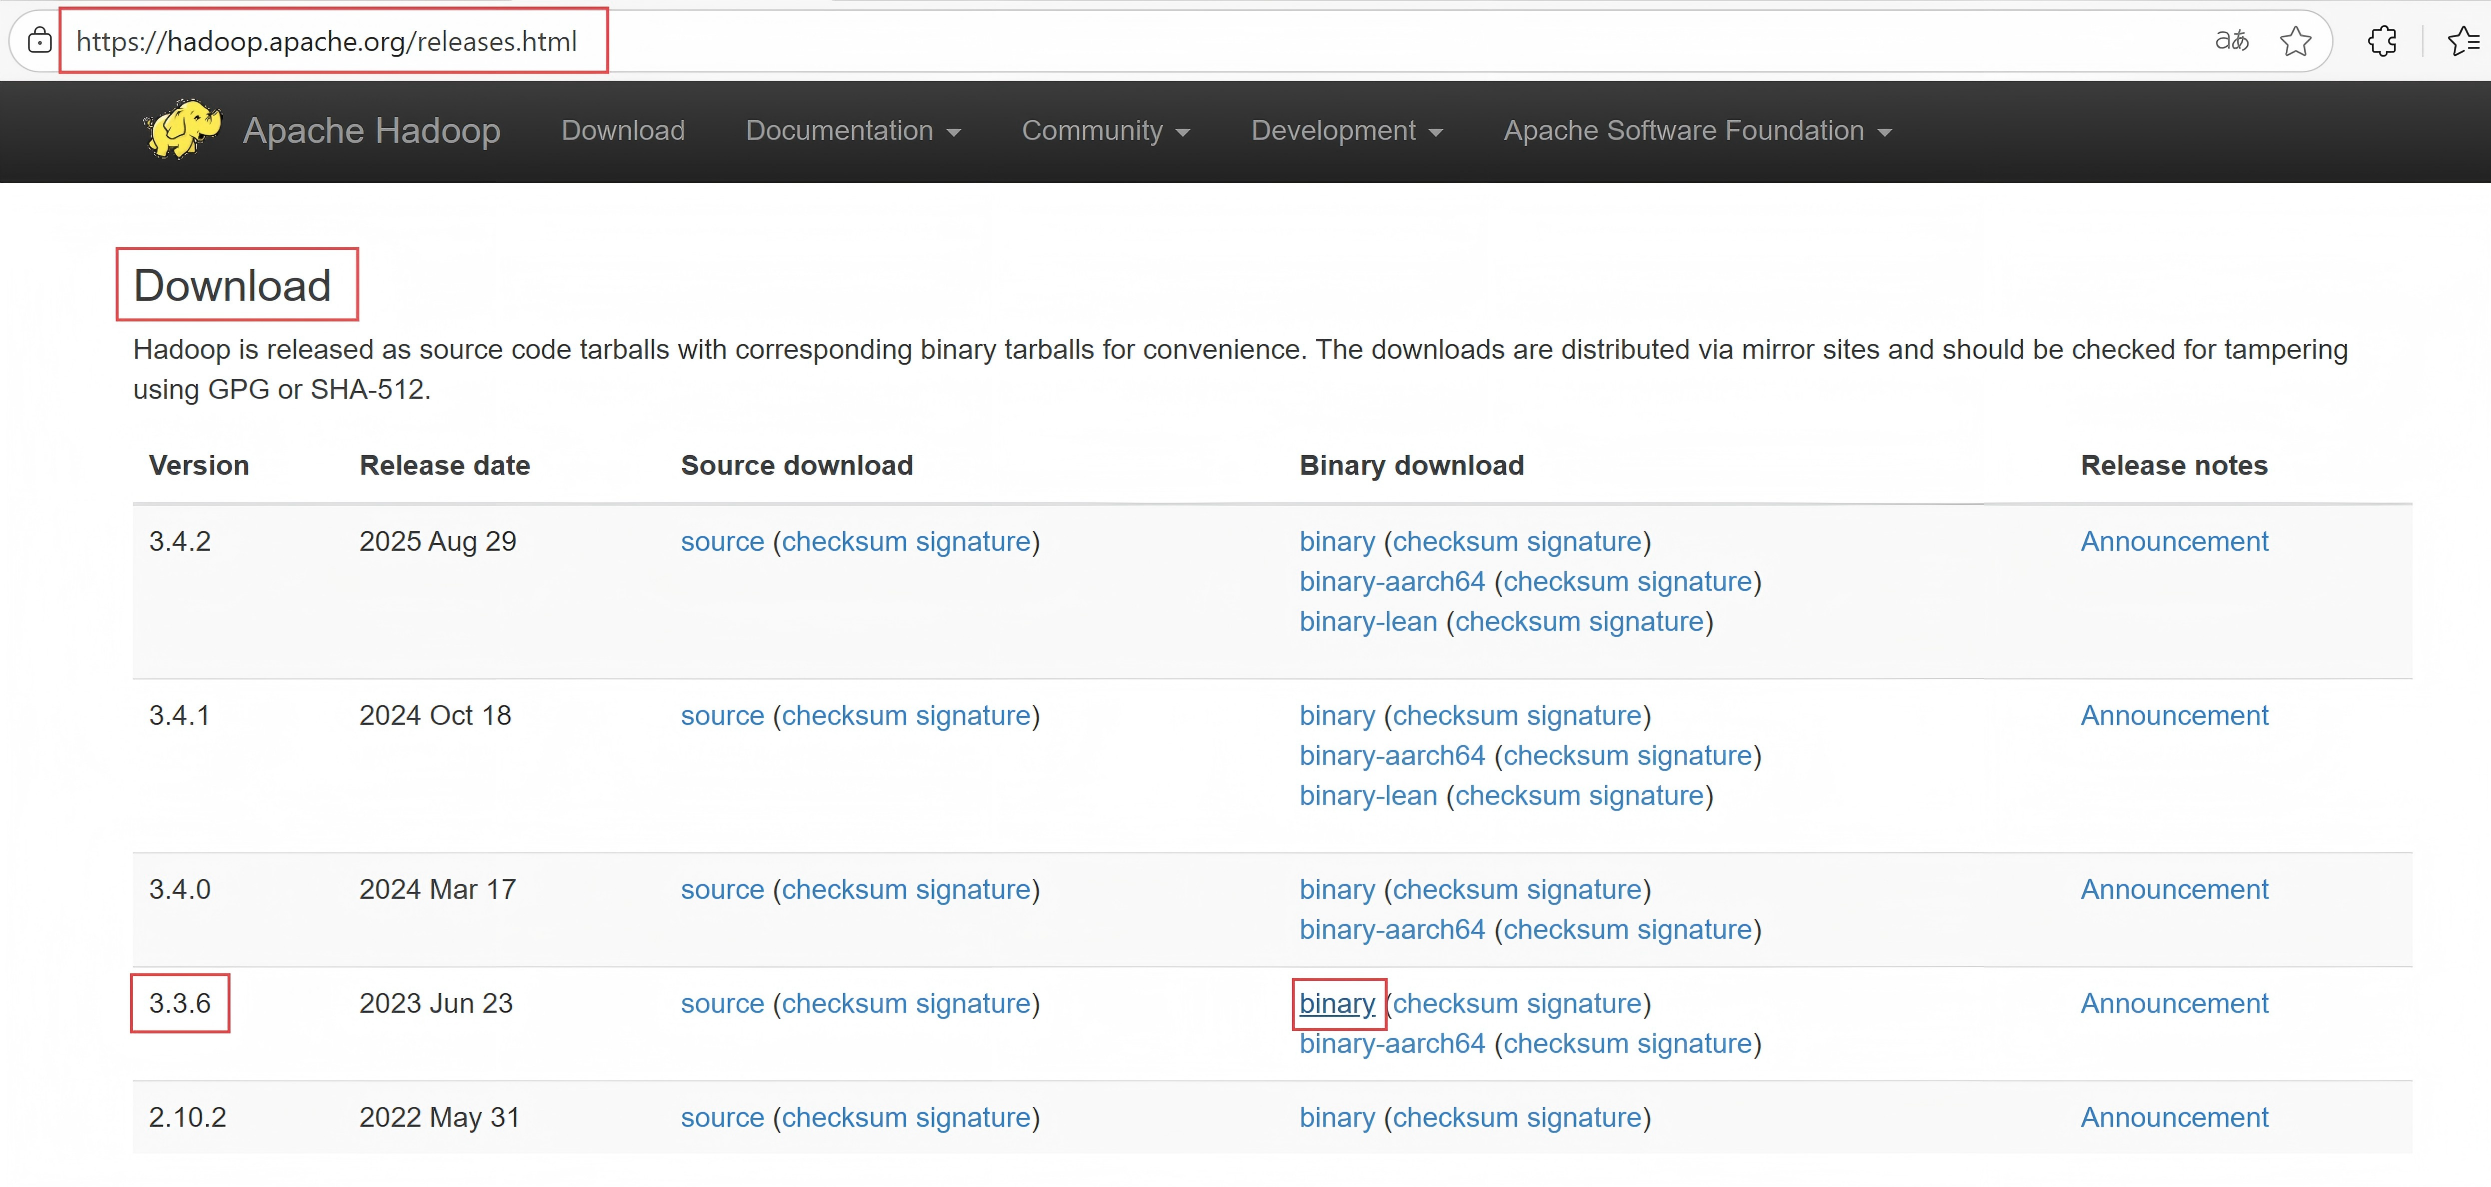Click release date 2023 Jun 23
This screenshot has width=2491, height=1187.
pos(436,1003)
